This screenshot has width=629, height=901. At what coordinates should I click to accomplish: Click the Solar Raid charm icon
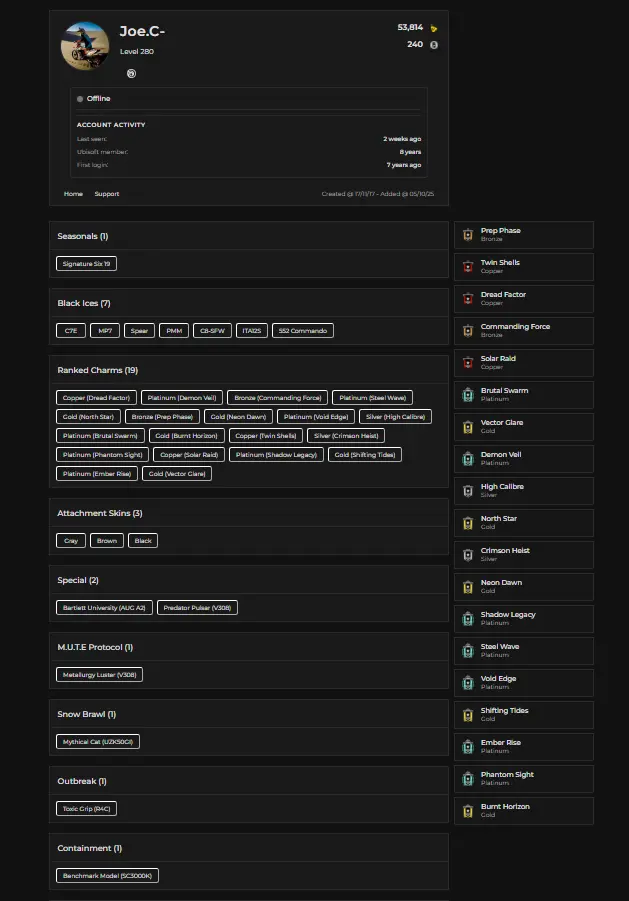[468, 363]
